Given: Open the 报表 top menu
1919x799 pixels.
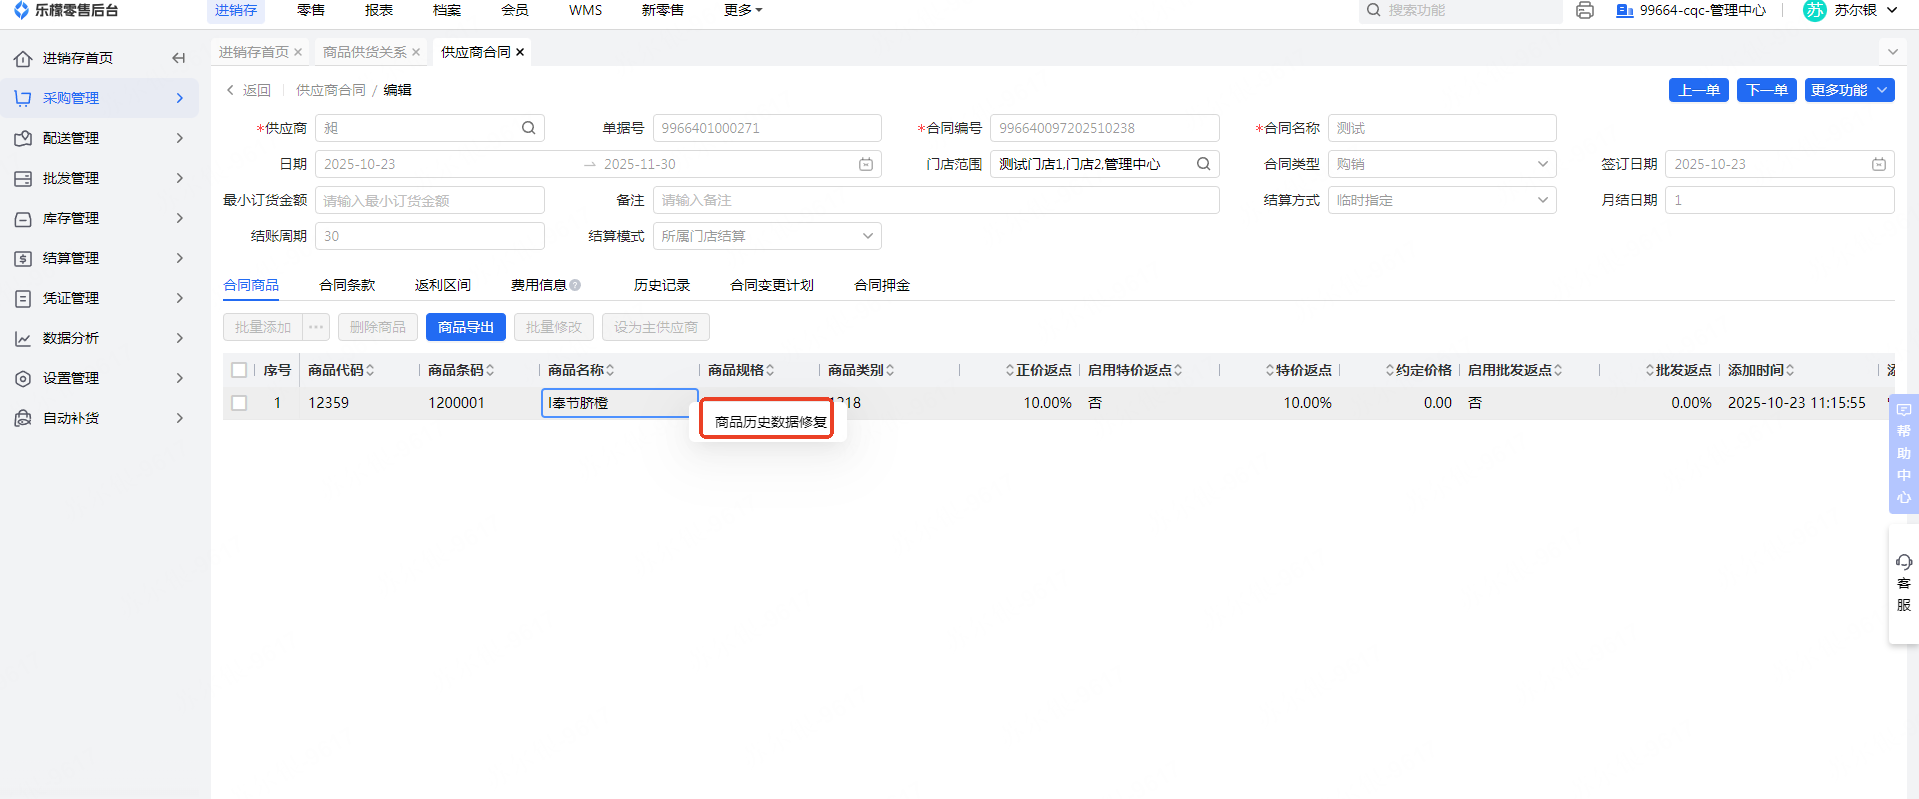Looking at the screenshot, I should [x=379, y=10].
